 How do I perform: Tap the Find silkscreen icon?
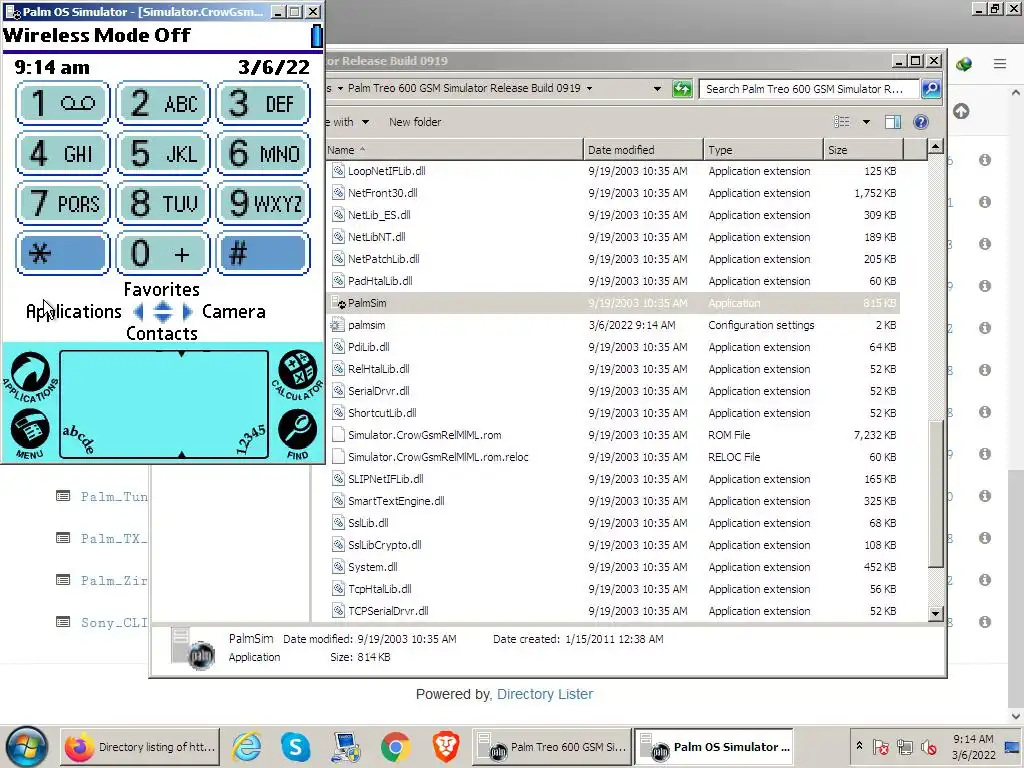coord(298,434)
